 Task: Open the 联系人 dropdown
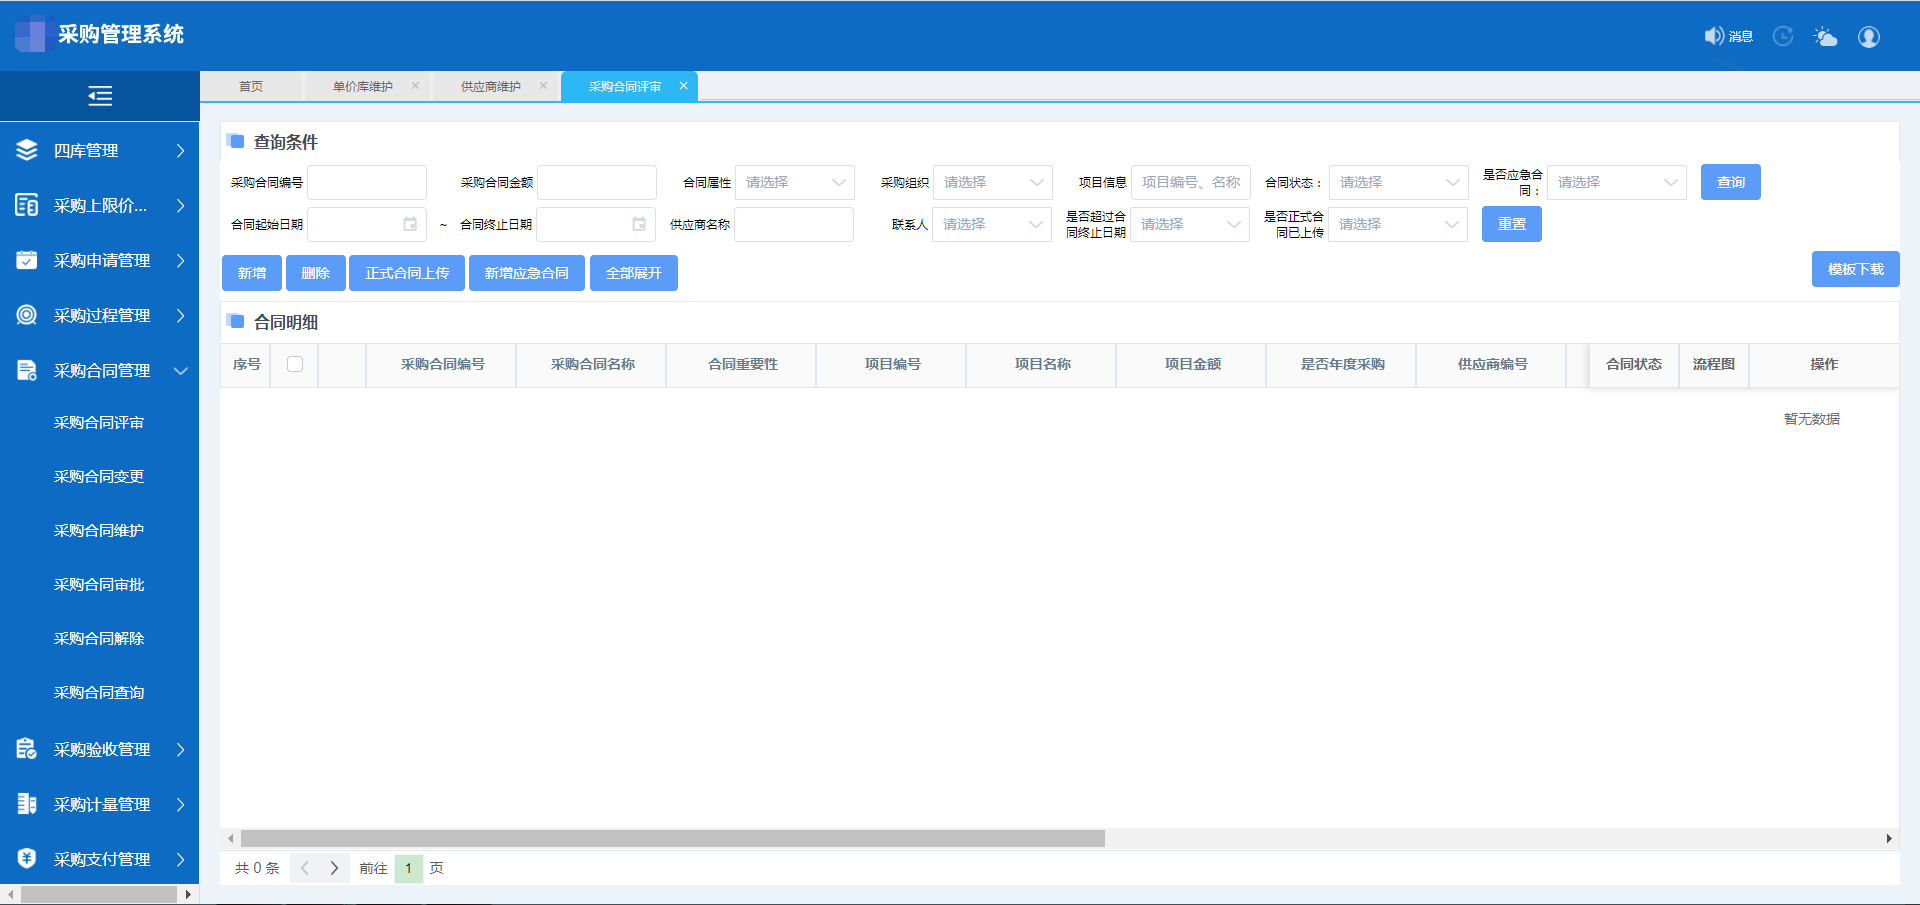pyautogui.click(x=992, y=224)
